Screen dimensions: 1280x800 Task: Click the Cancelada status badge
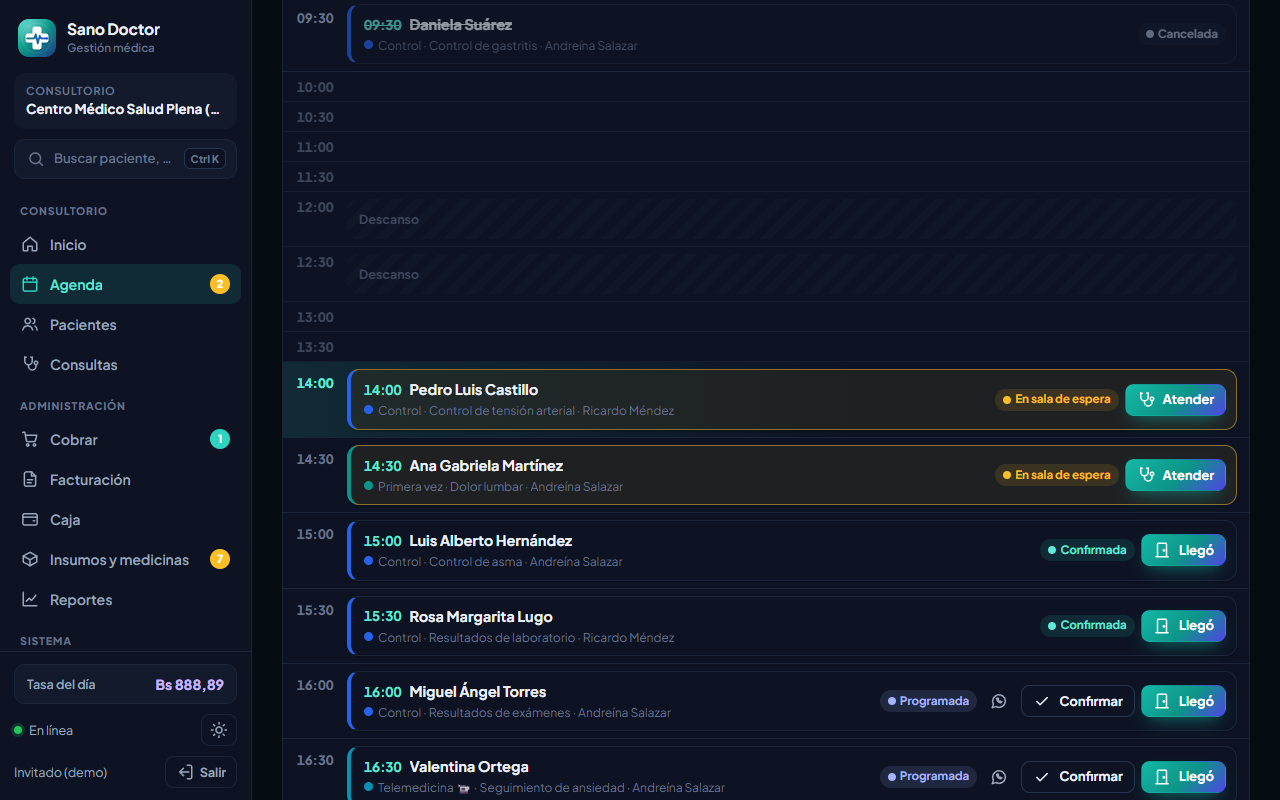1181,34
